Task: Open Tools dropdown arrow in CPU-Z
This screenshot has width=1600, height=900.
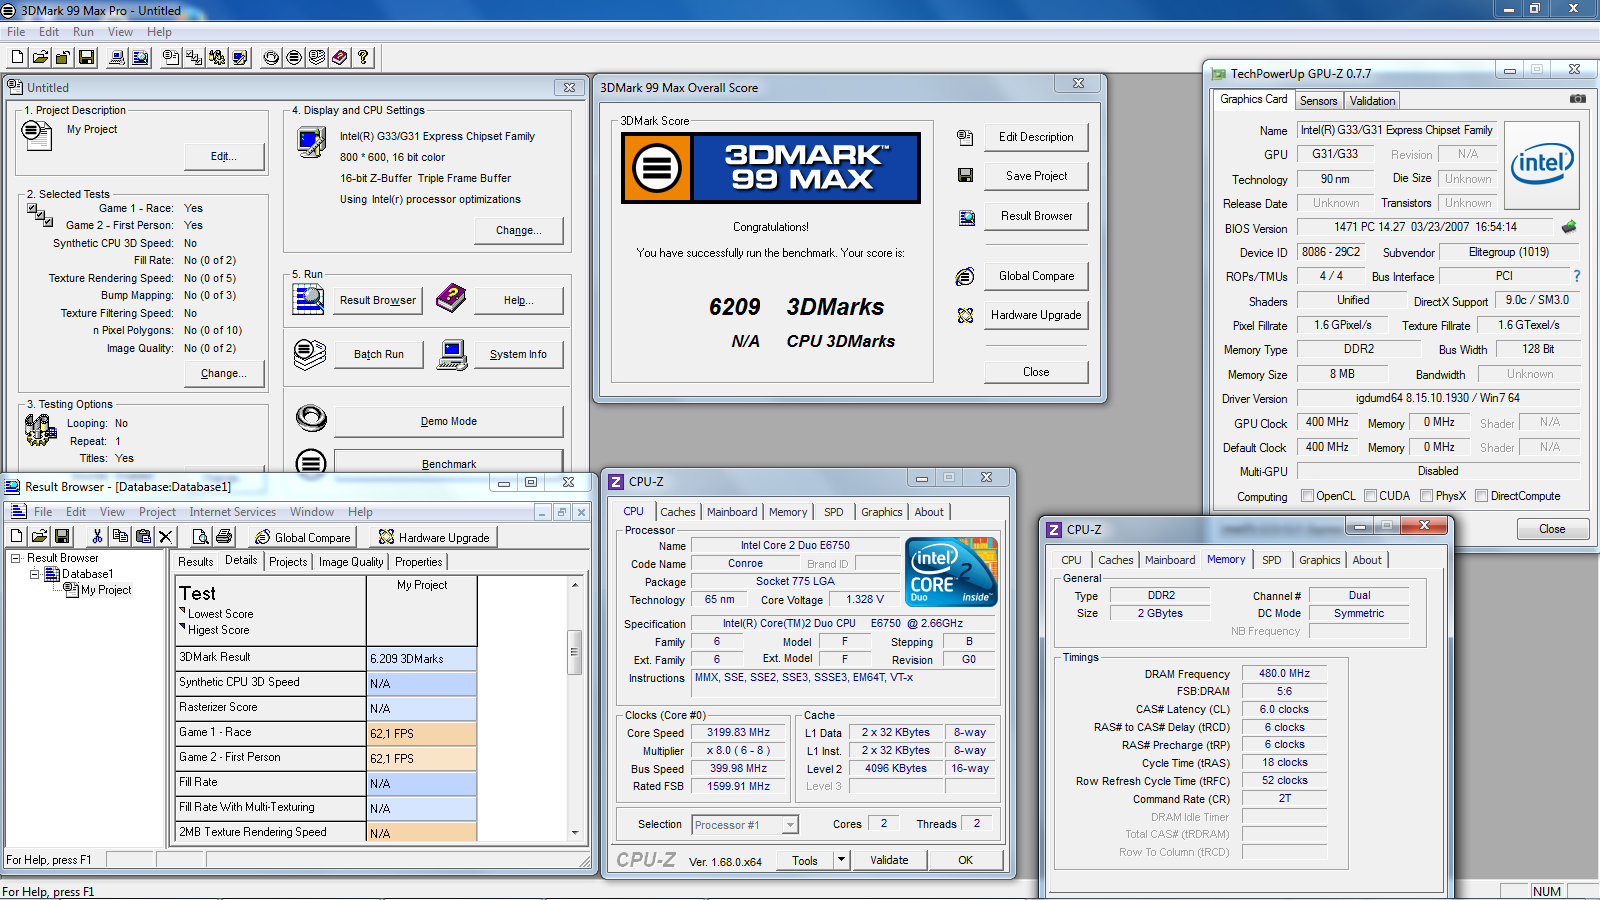Action: click(841, 860)
